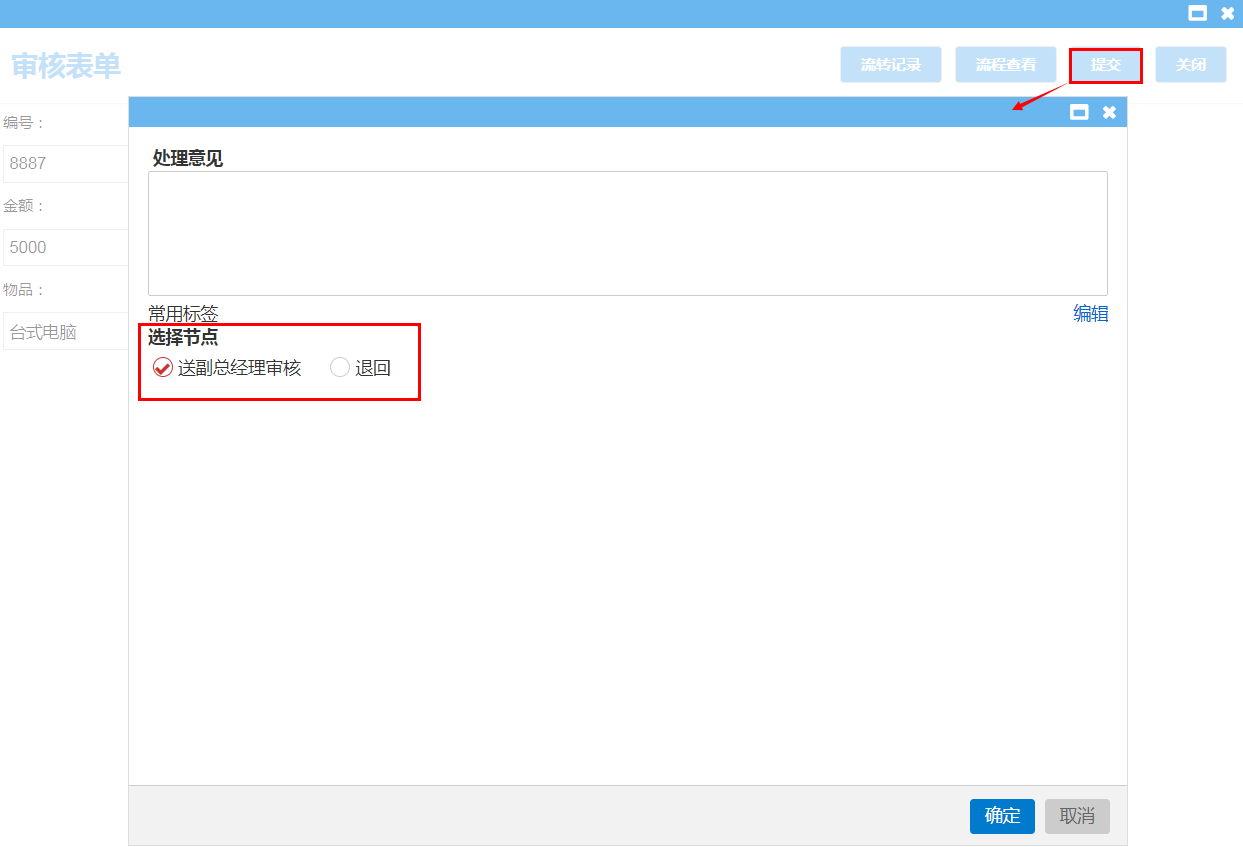Click the 常用标签 label
The height and width of the screenshot is (847, 1243).
(x=183, y=314)
